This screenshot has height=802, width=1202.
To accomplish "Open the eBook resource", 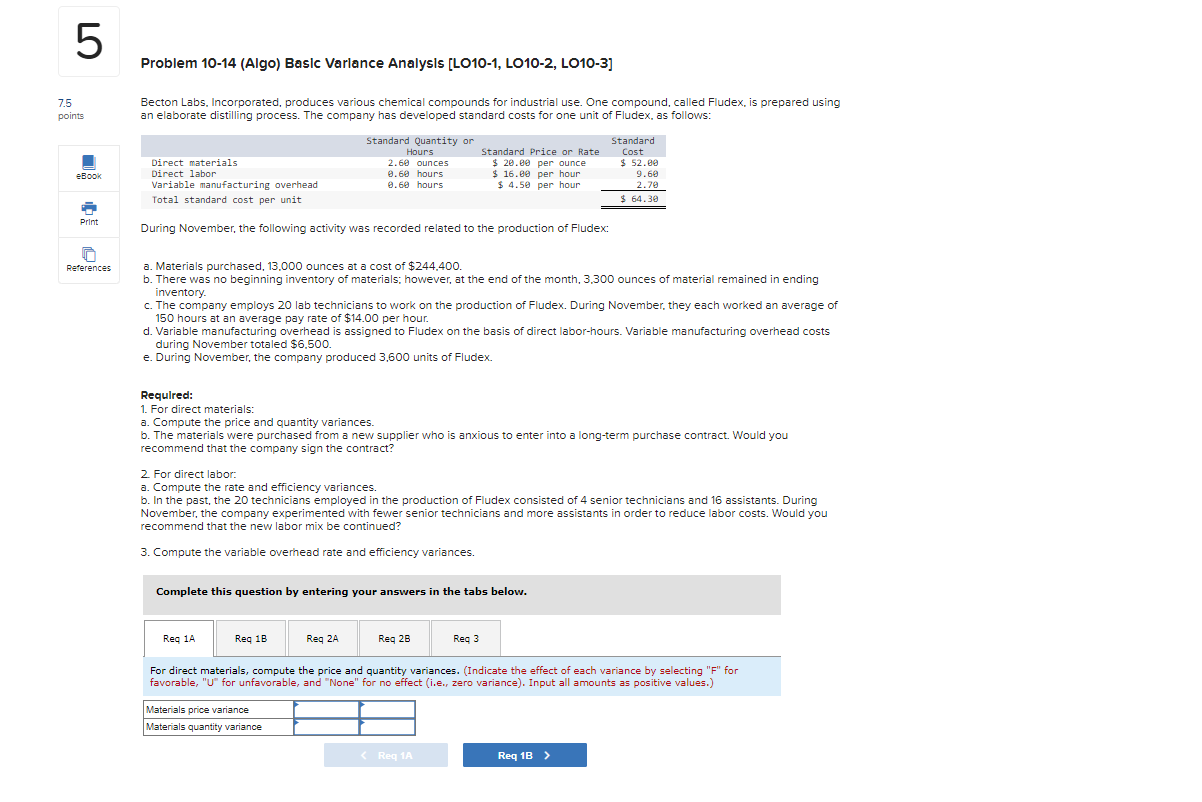I will point(88,168).
